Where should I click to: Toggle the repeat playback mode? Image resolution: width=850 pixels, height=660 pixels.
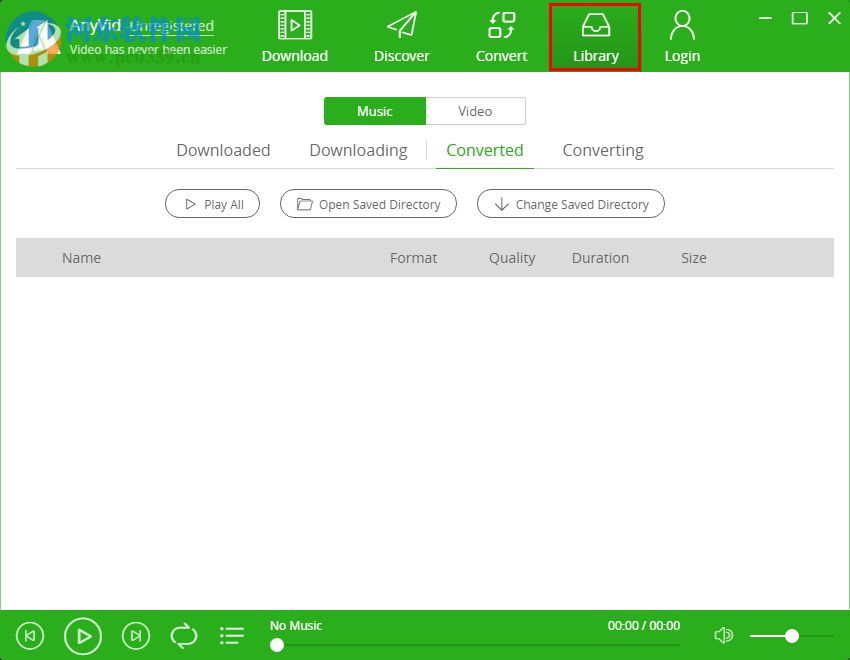[x=183, y=635]
